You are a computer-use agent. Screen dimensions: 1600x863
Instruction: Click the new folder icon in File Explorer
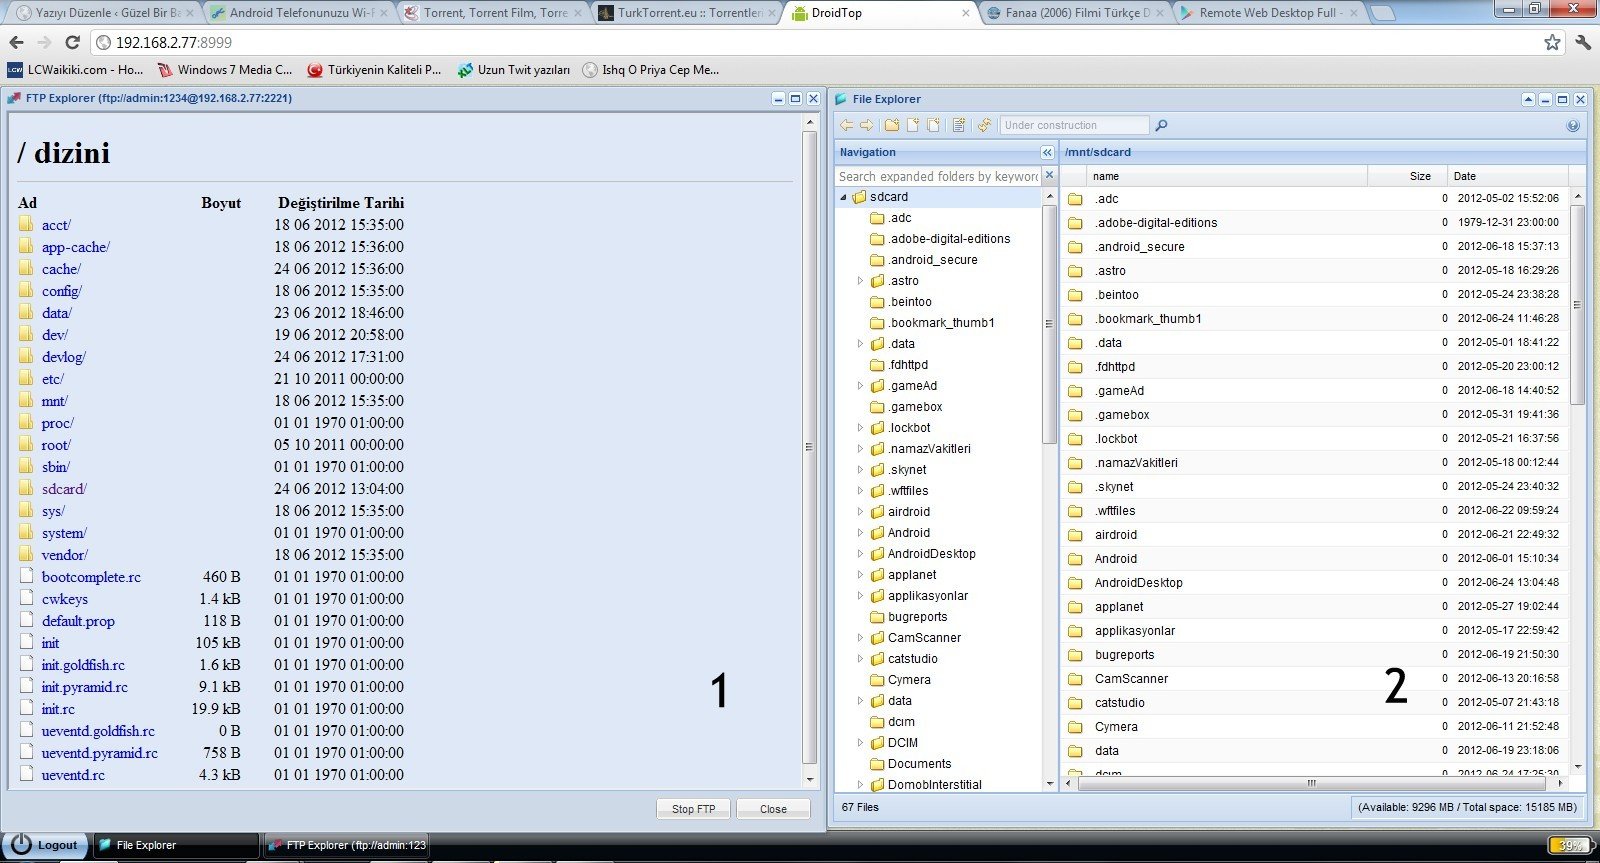[x=891, y=125]
